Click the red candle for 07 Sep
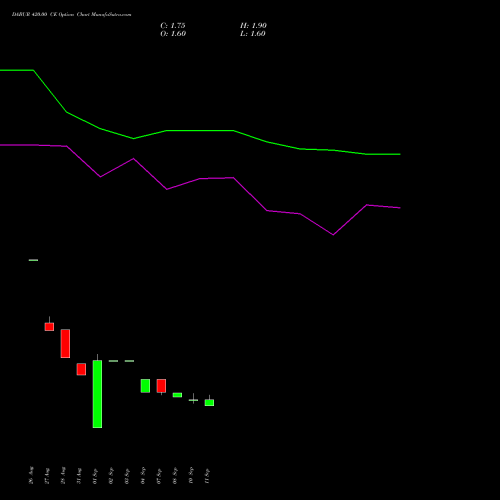This screenshot has width=500, height=500. [x=161, y=386]
